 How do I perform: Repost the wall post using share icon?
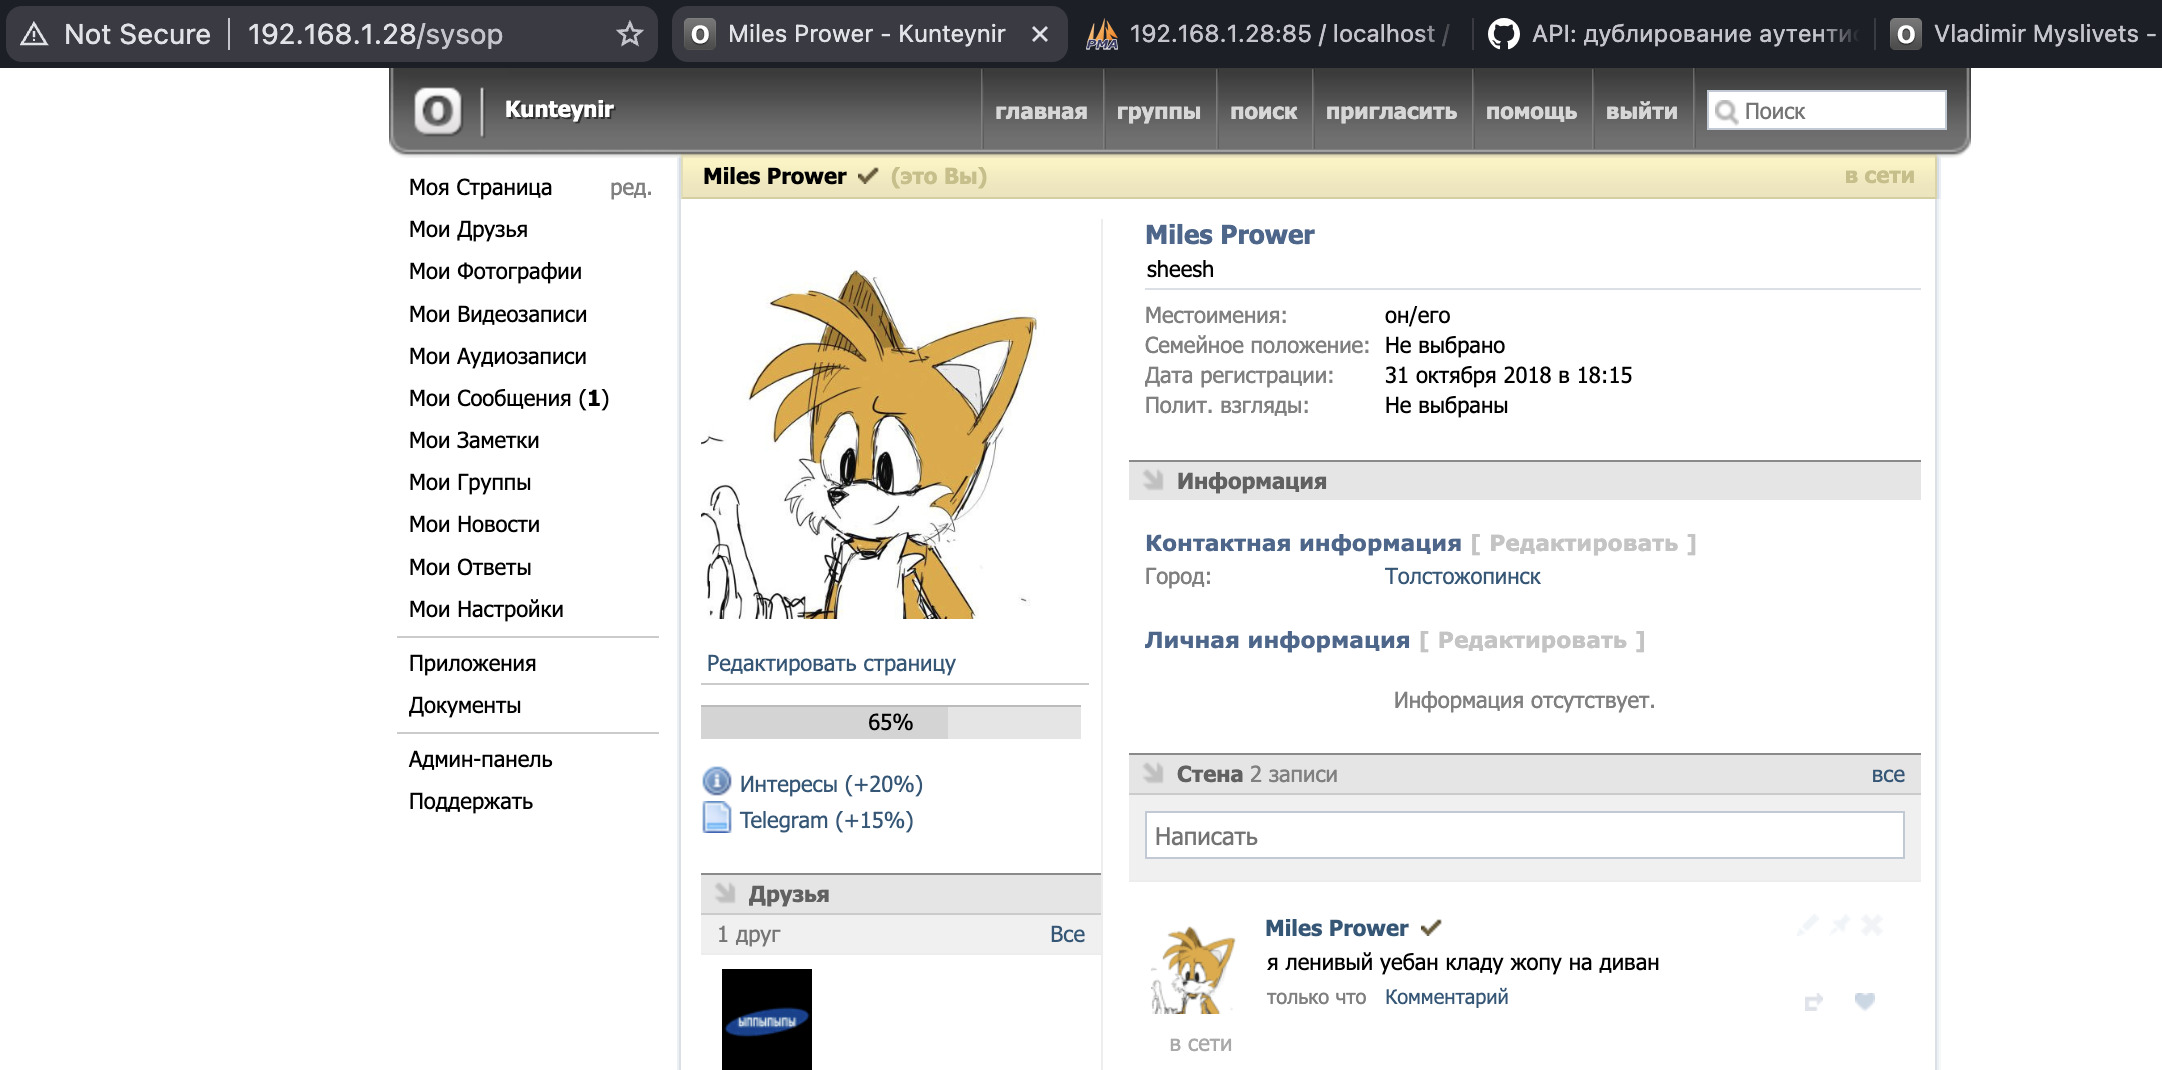[x=1813, y=1001]
